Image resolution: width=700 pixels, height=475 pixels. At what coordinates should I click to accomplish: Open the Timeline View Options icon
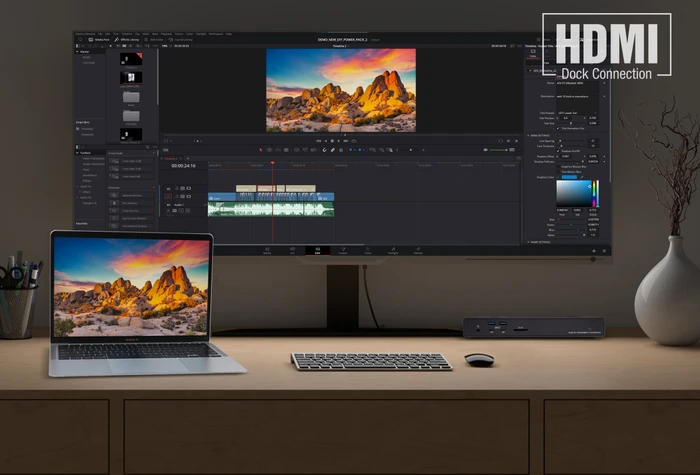(166, 150)
